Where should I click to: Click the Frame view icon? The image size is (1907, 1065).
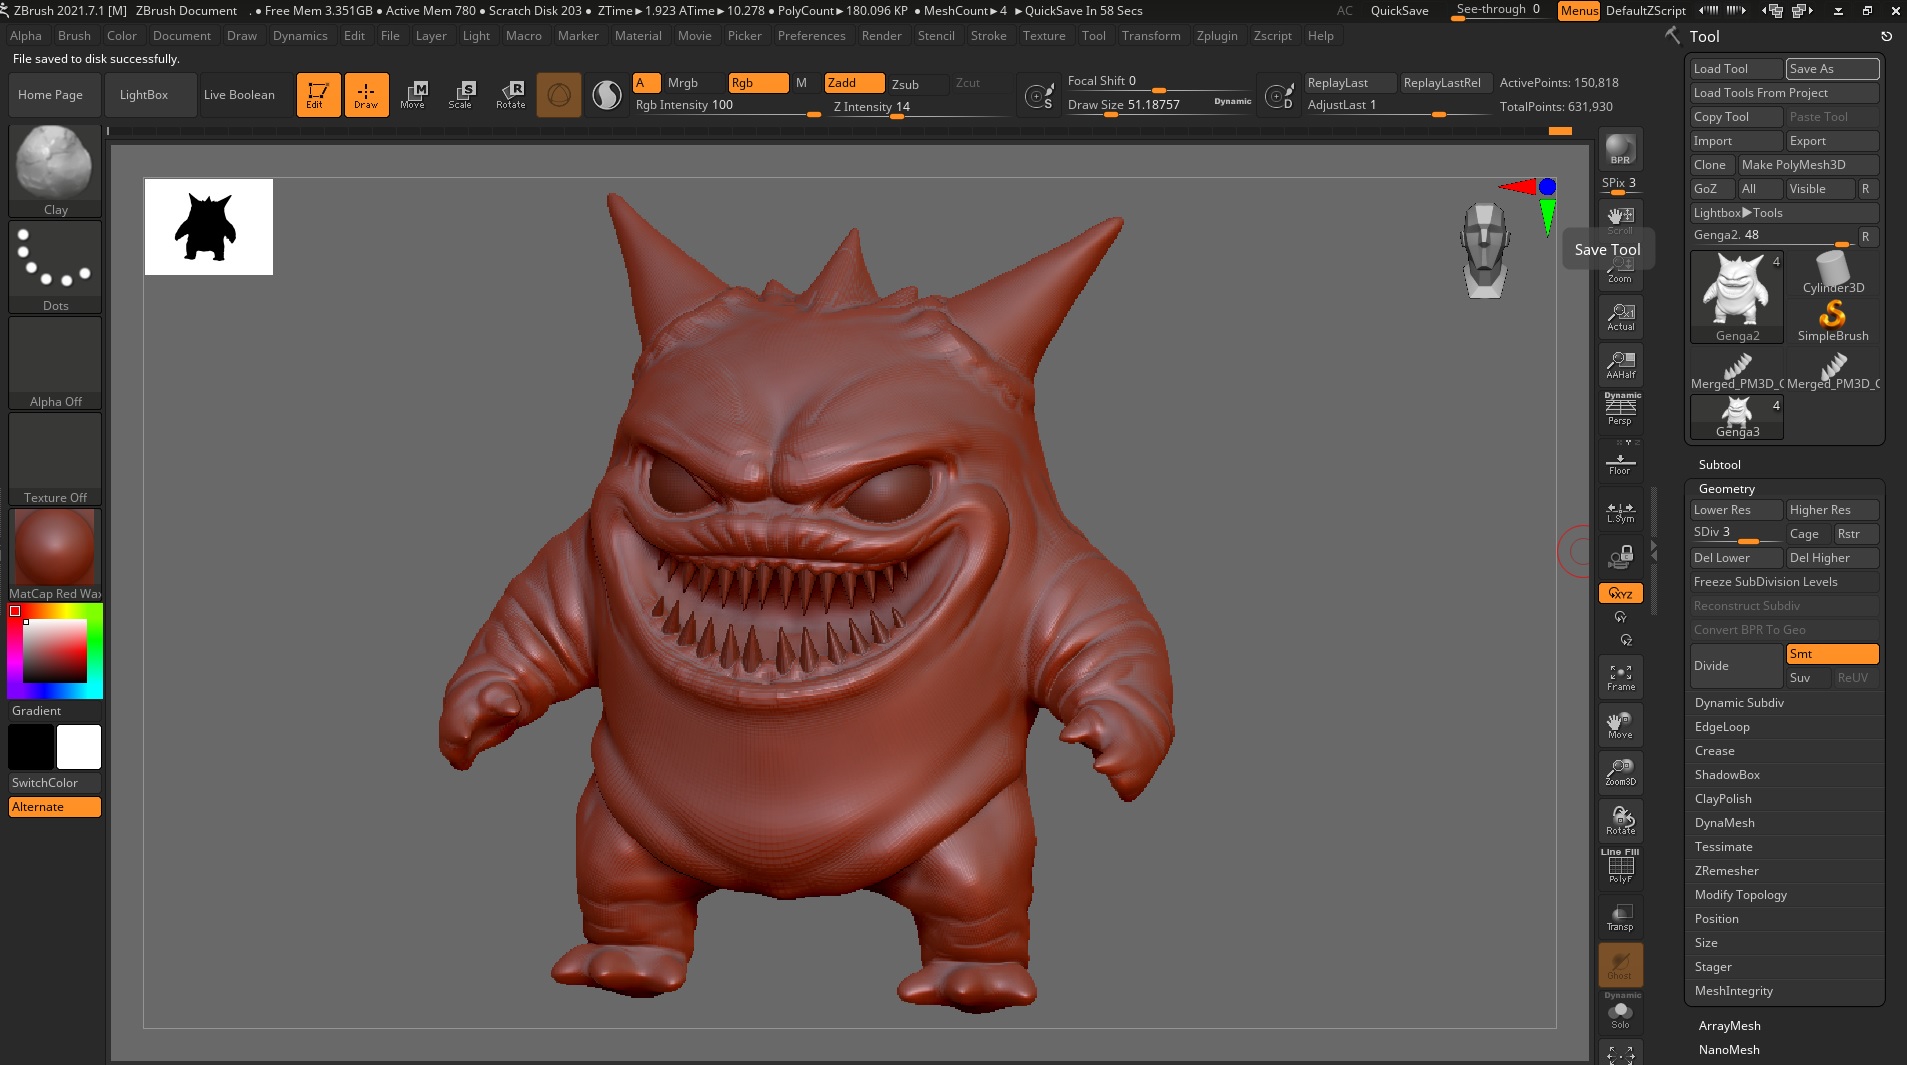pos(1620,677)
